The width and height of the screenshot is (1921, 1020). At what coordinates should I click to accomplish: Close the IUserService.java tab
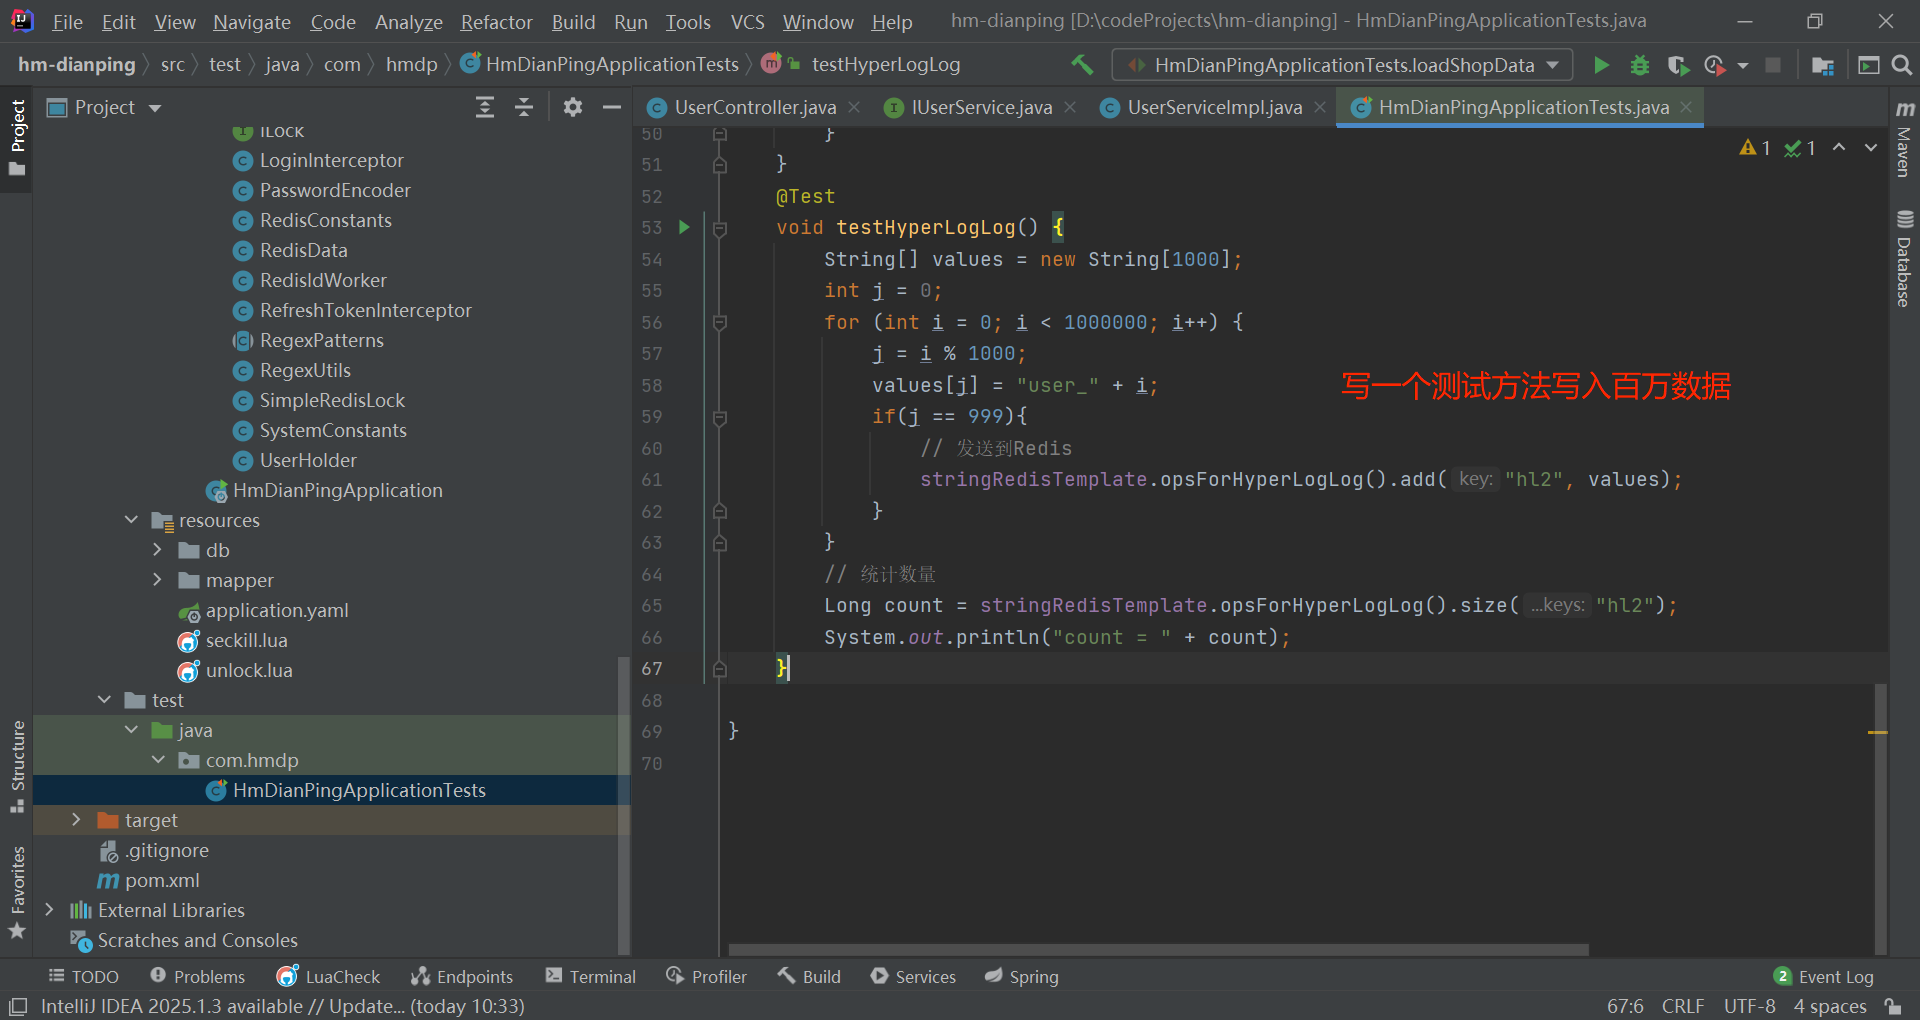[x=1070, y=107]
